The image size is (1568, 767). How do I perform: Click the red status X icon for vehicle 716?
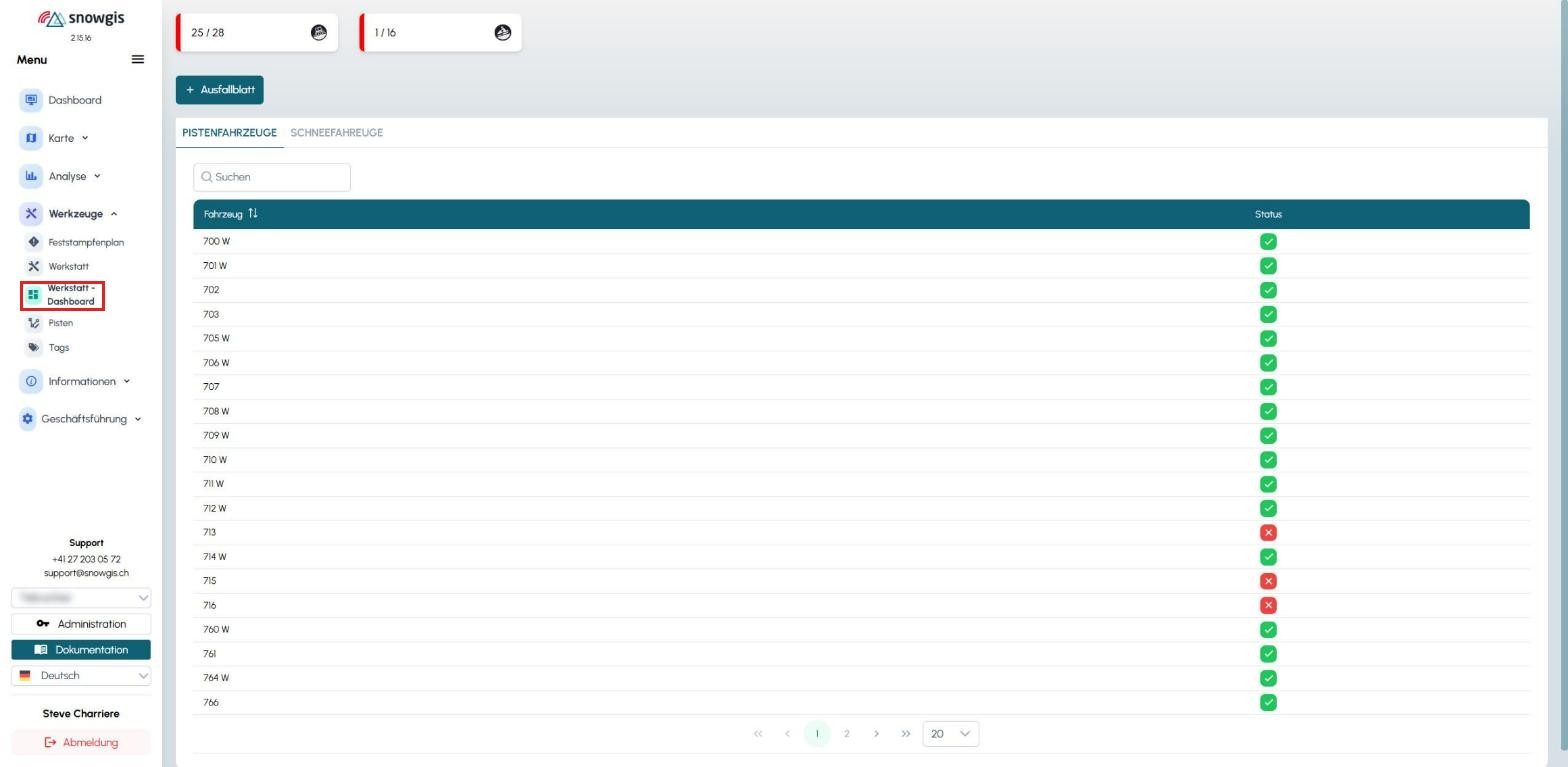(x=1268, y=605)
